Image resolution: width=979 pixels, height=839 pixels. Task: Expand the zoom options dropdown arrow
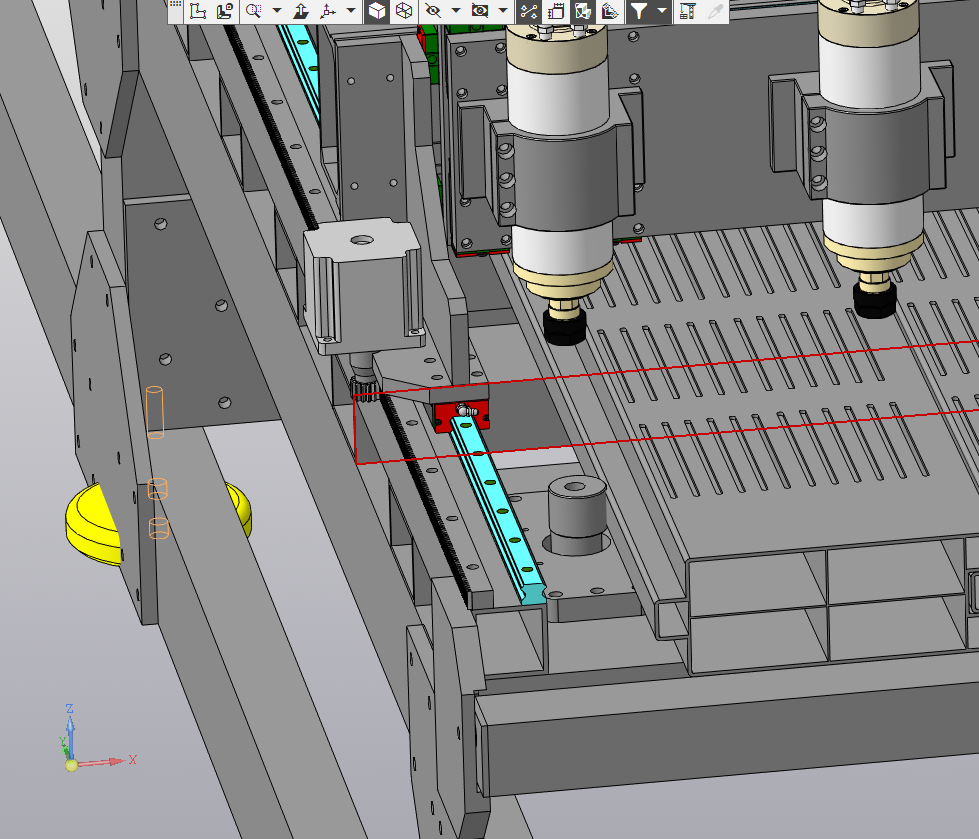point(277,11)
